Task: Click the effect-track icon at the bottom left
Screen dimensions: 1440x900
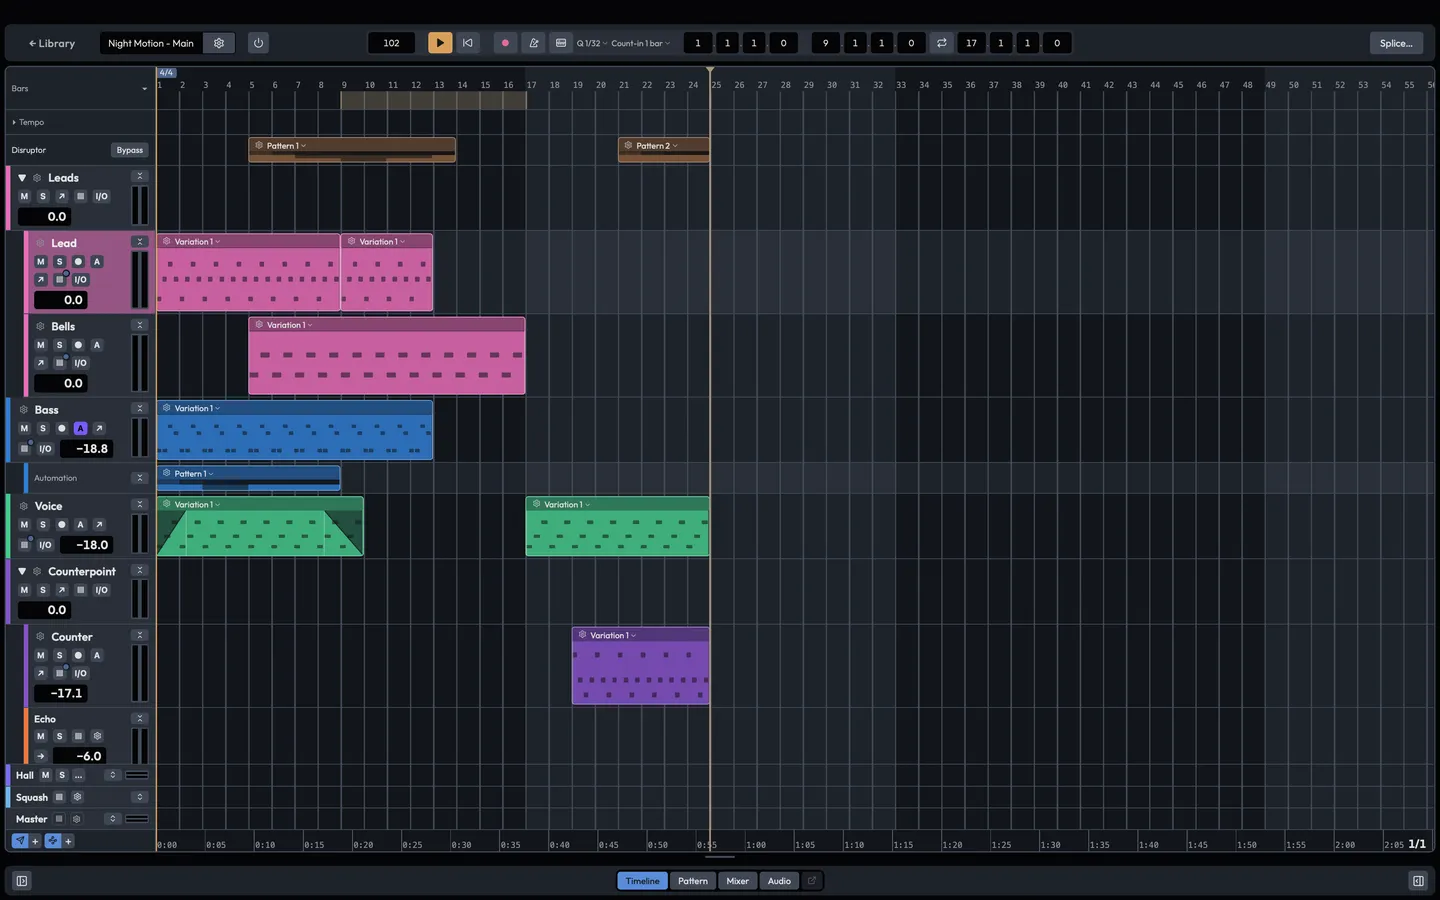Action: click(x=53, y=841)
